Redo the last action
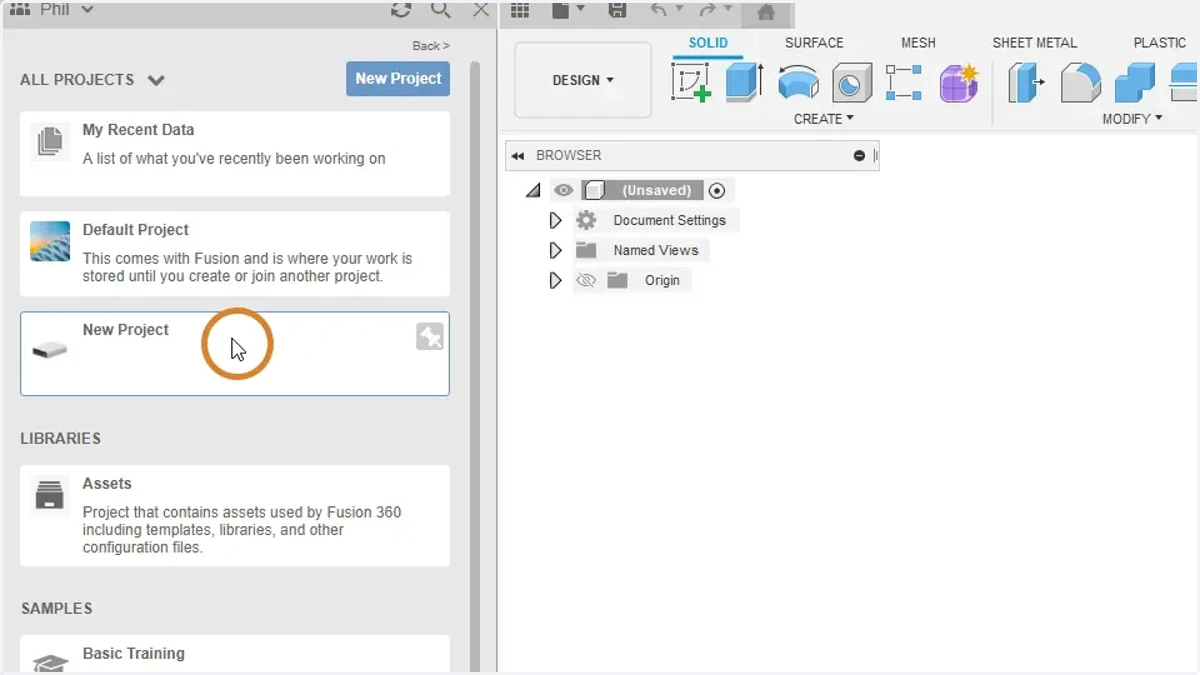Screen dimensions: 1200x675 [x=708, y=10]
